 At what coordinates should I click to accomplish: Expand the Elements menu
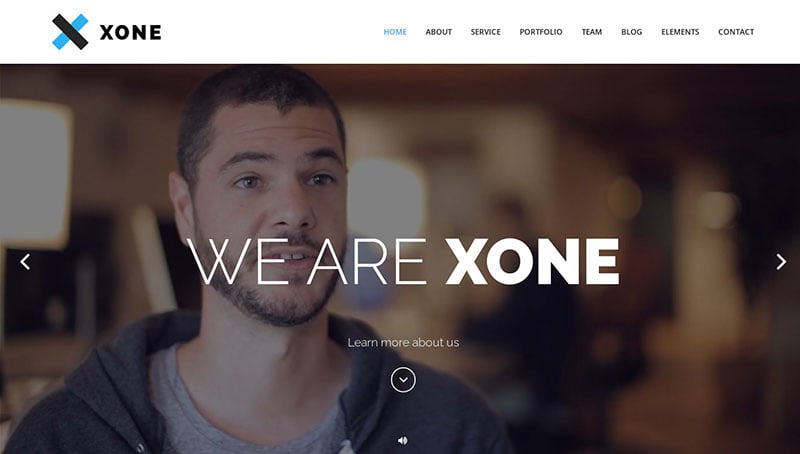click(x=680, y=32)
